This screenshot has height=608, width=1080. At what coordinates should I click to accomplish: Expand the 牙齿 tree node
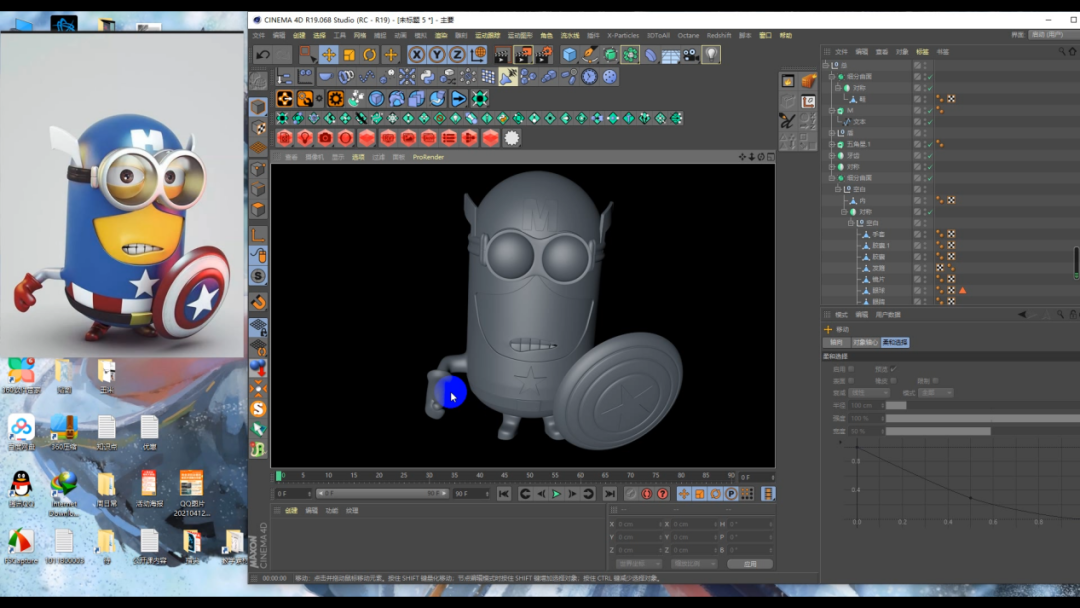[x=832, y=156]
